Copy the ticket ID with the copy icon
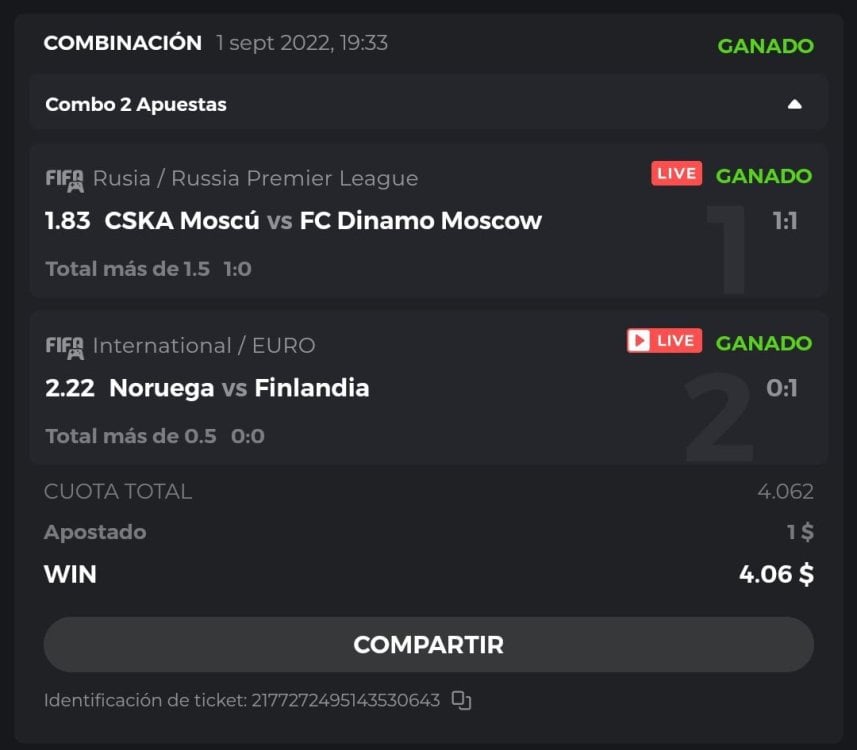This screenshot has width=857, height=750. click(x=461, y=700)
